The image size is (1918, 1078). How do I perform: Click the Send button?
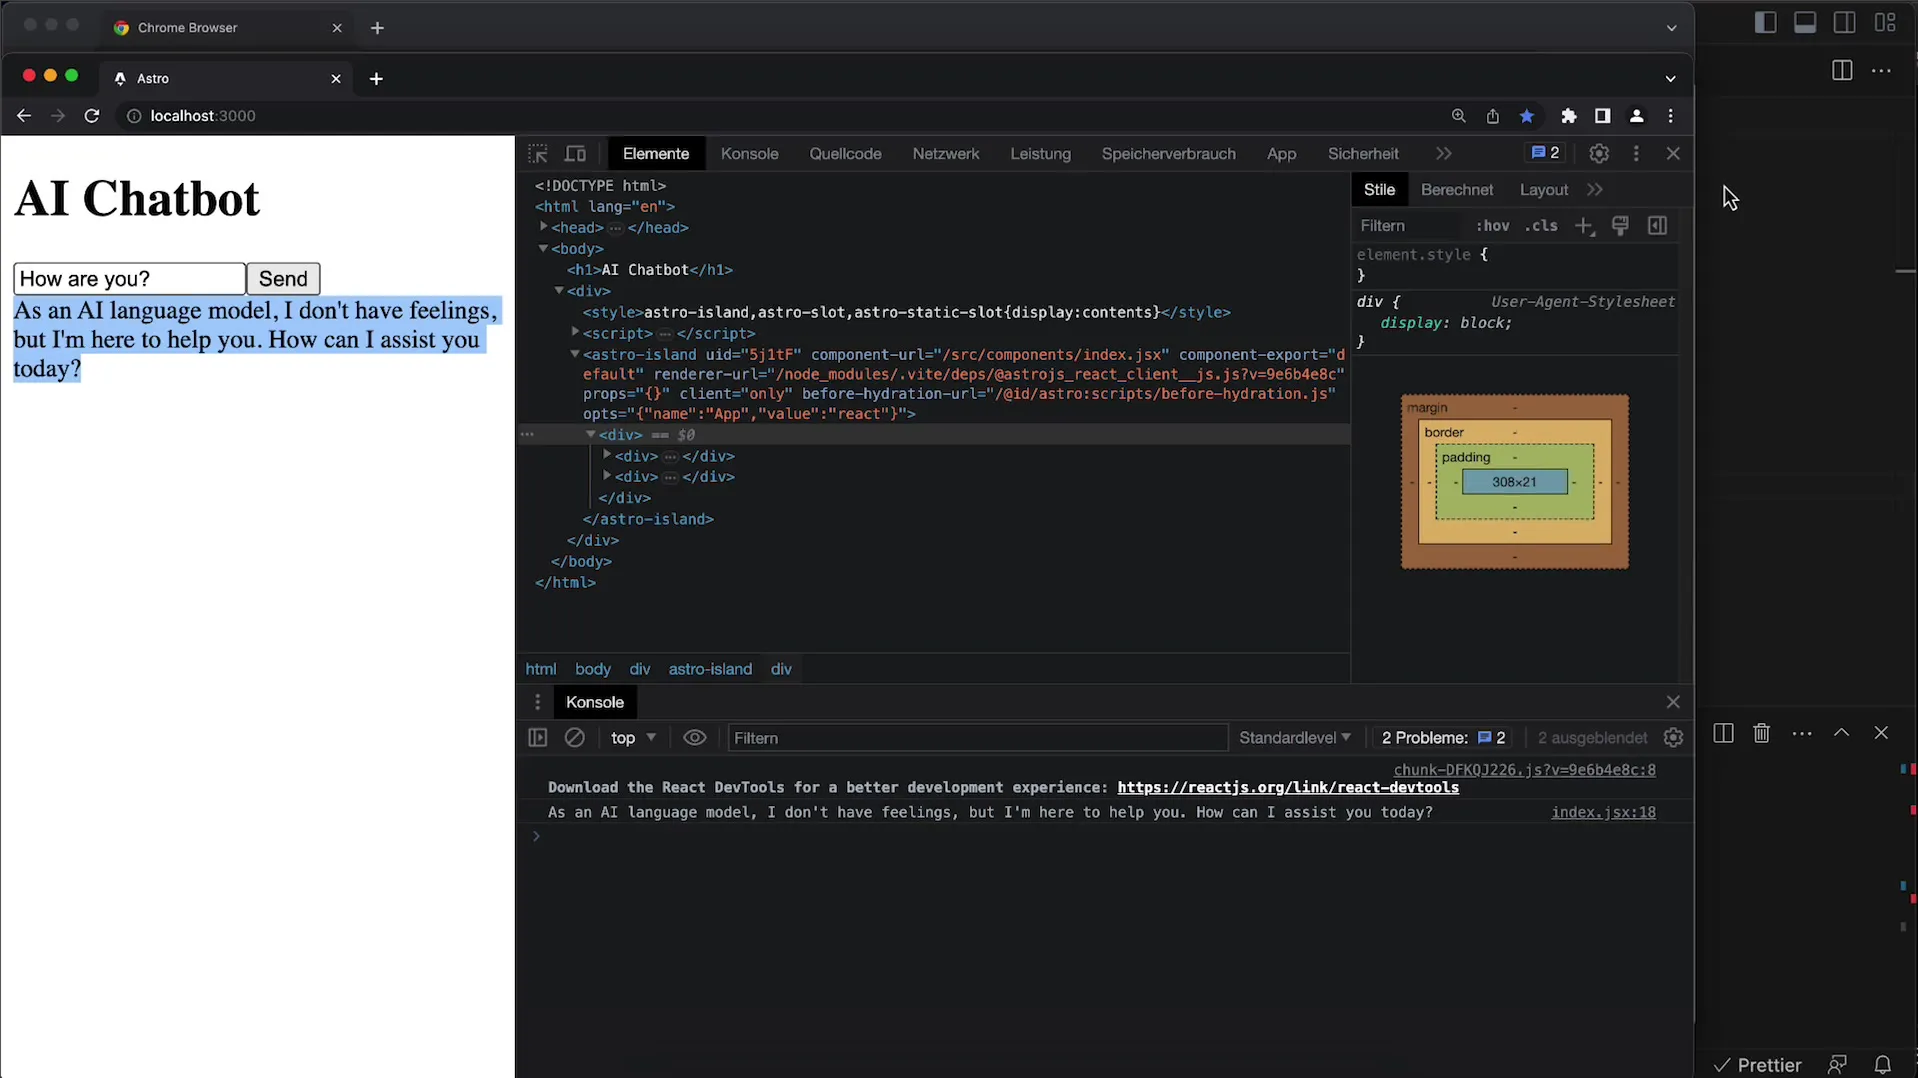[x=283, y=279]
